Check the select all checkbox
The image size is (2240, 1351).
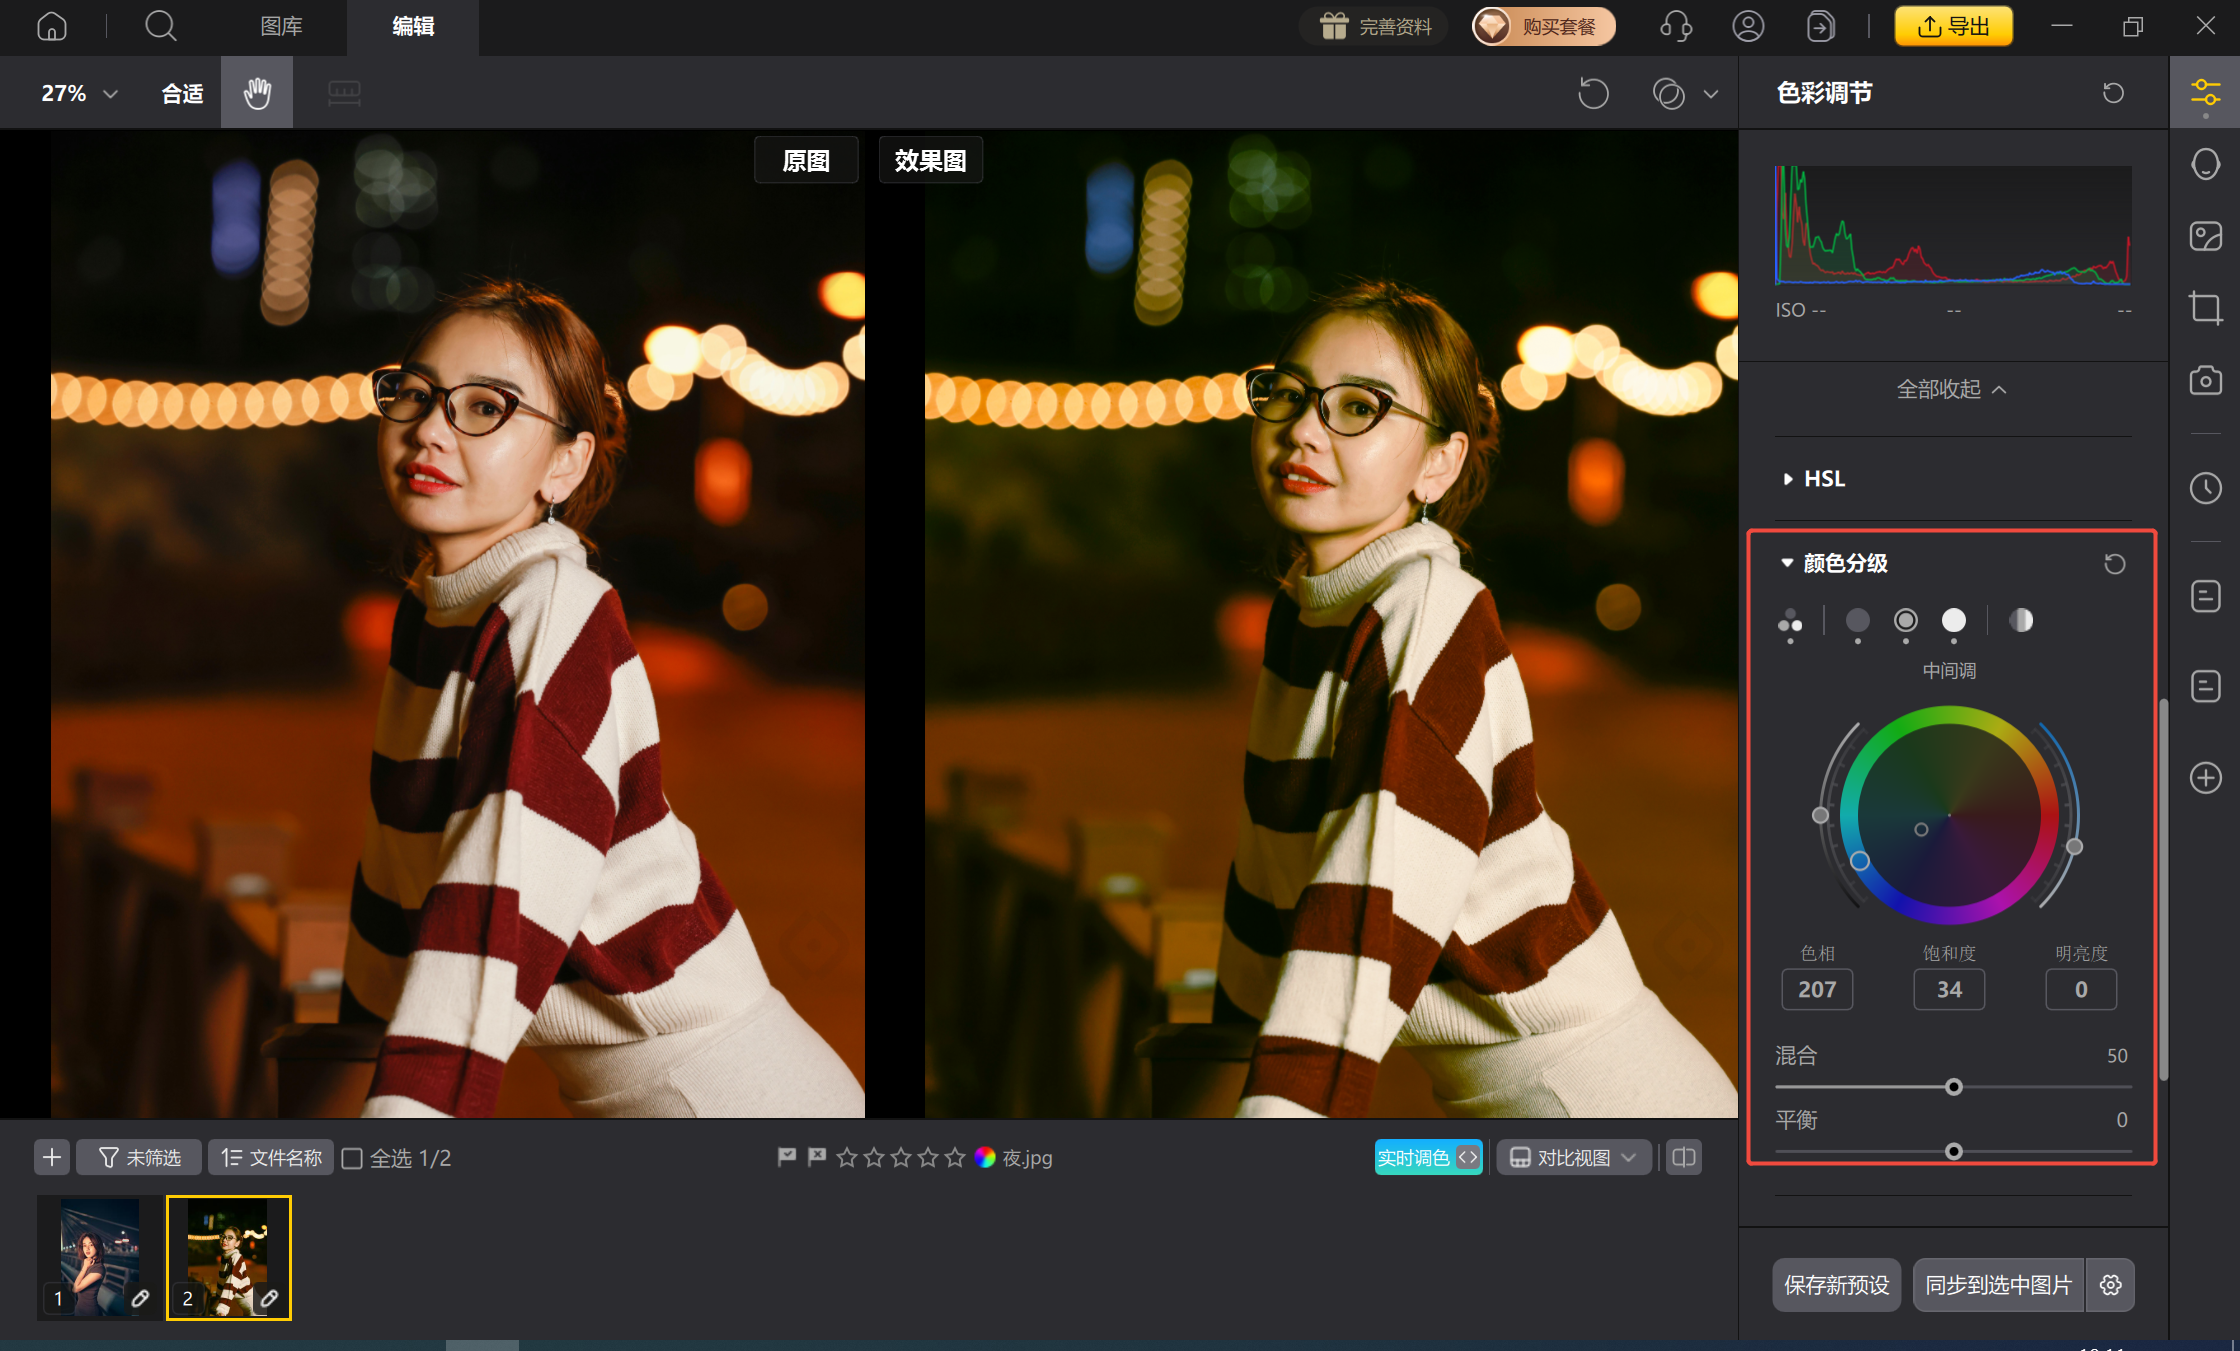[352, 1158]
